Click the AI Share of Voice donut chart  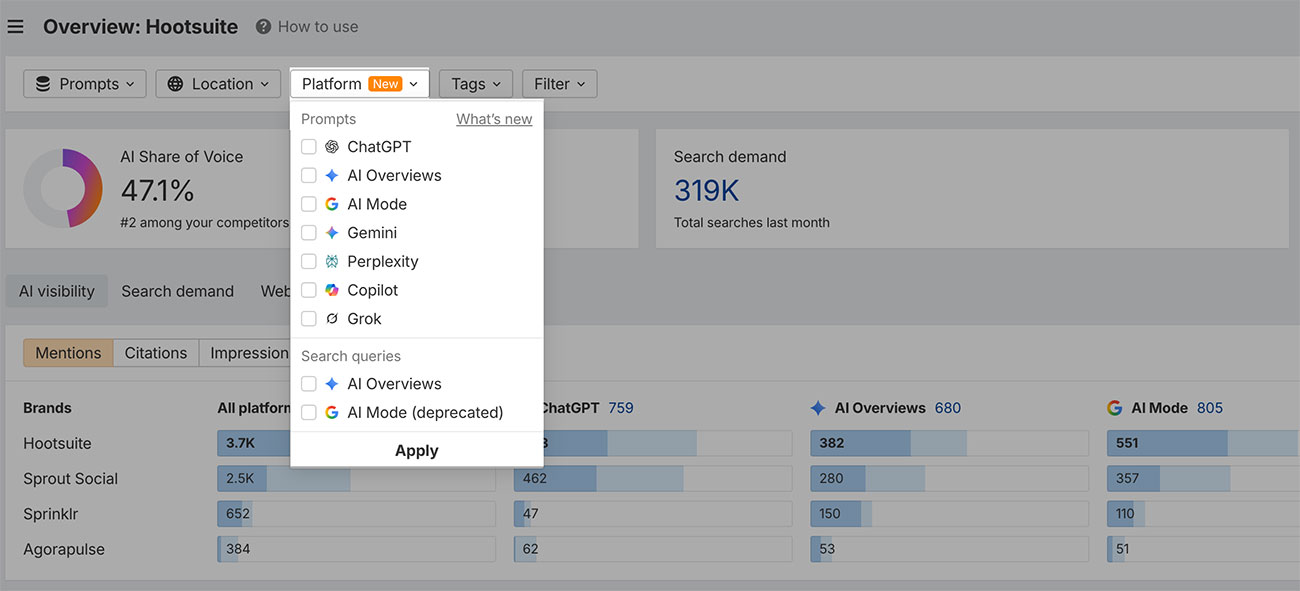pos(63,188)
